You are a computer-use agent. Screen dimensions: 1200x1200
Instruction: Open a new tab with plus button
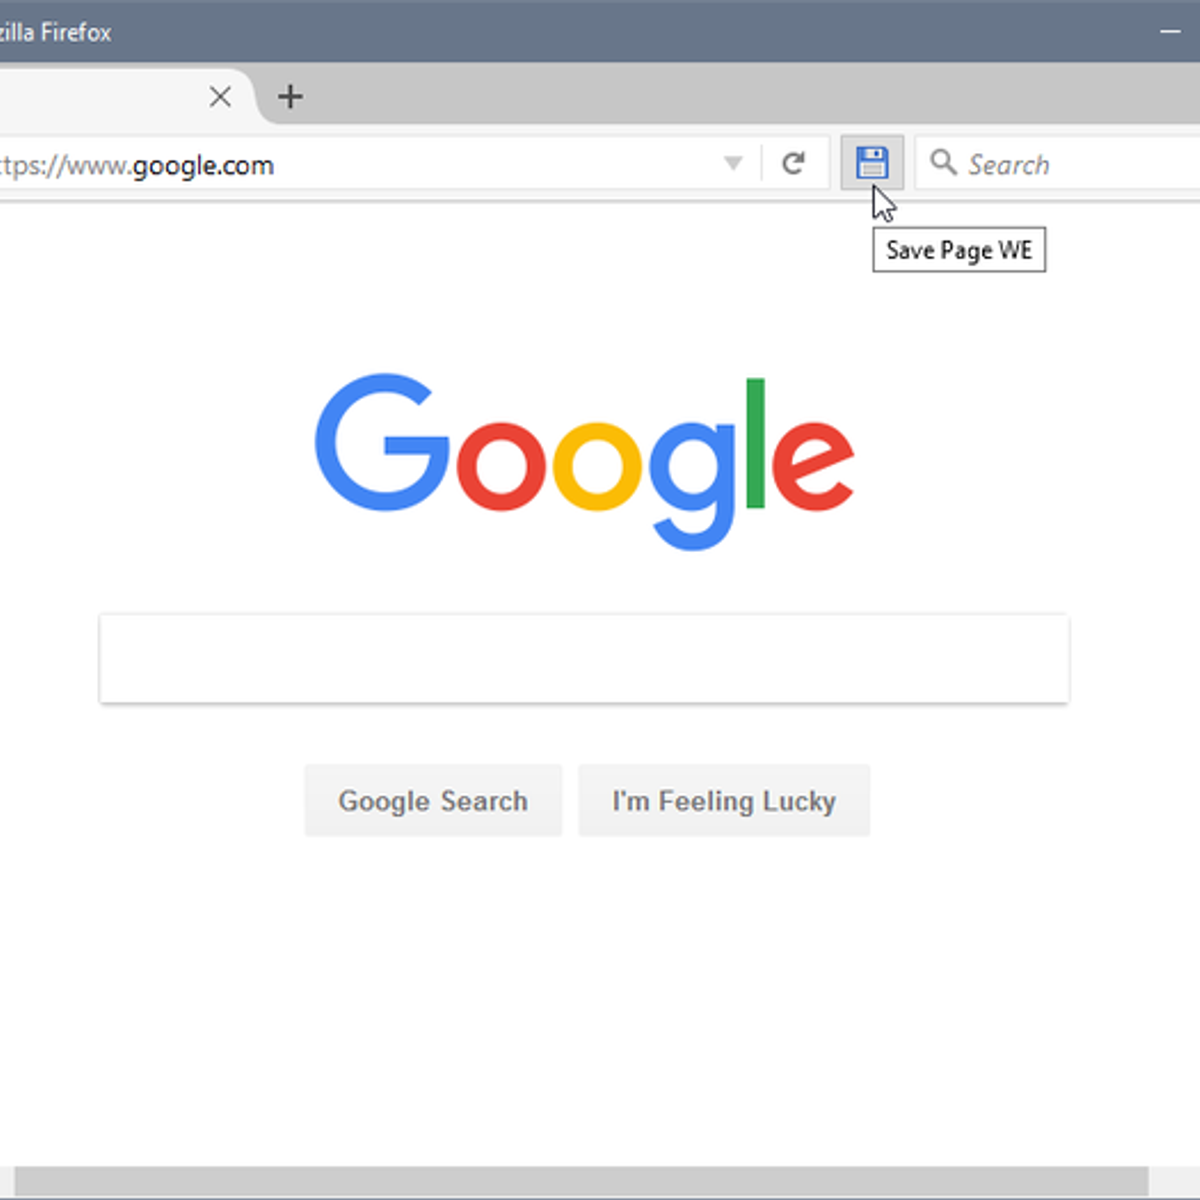coord(290,96)
